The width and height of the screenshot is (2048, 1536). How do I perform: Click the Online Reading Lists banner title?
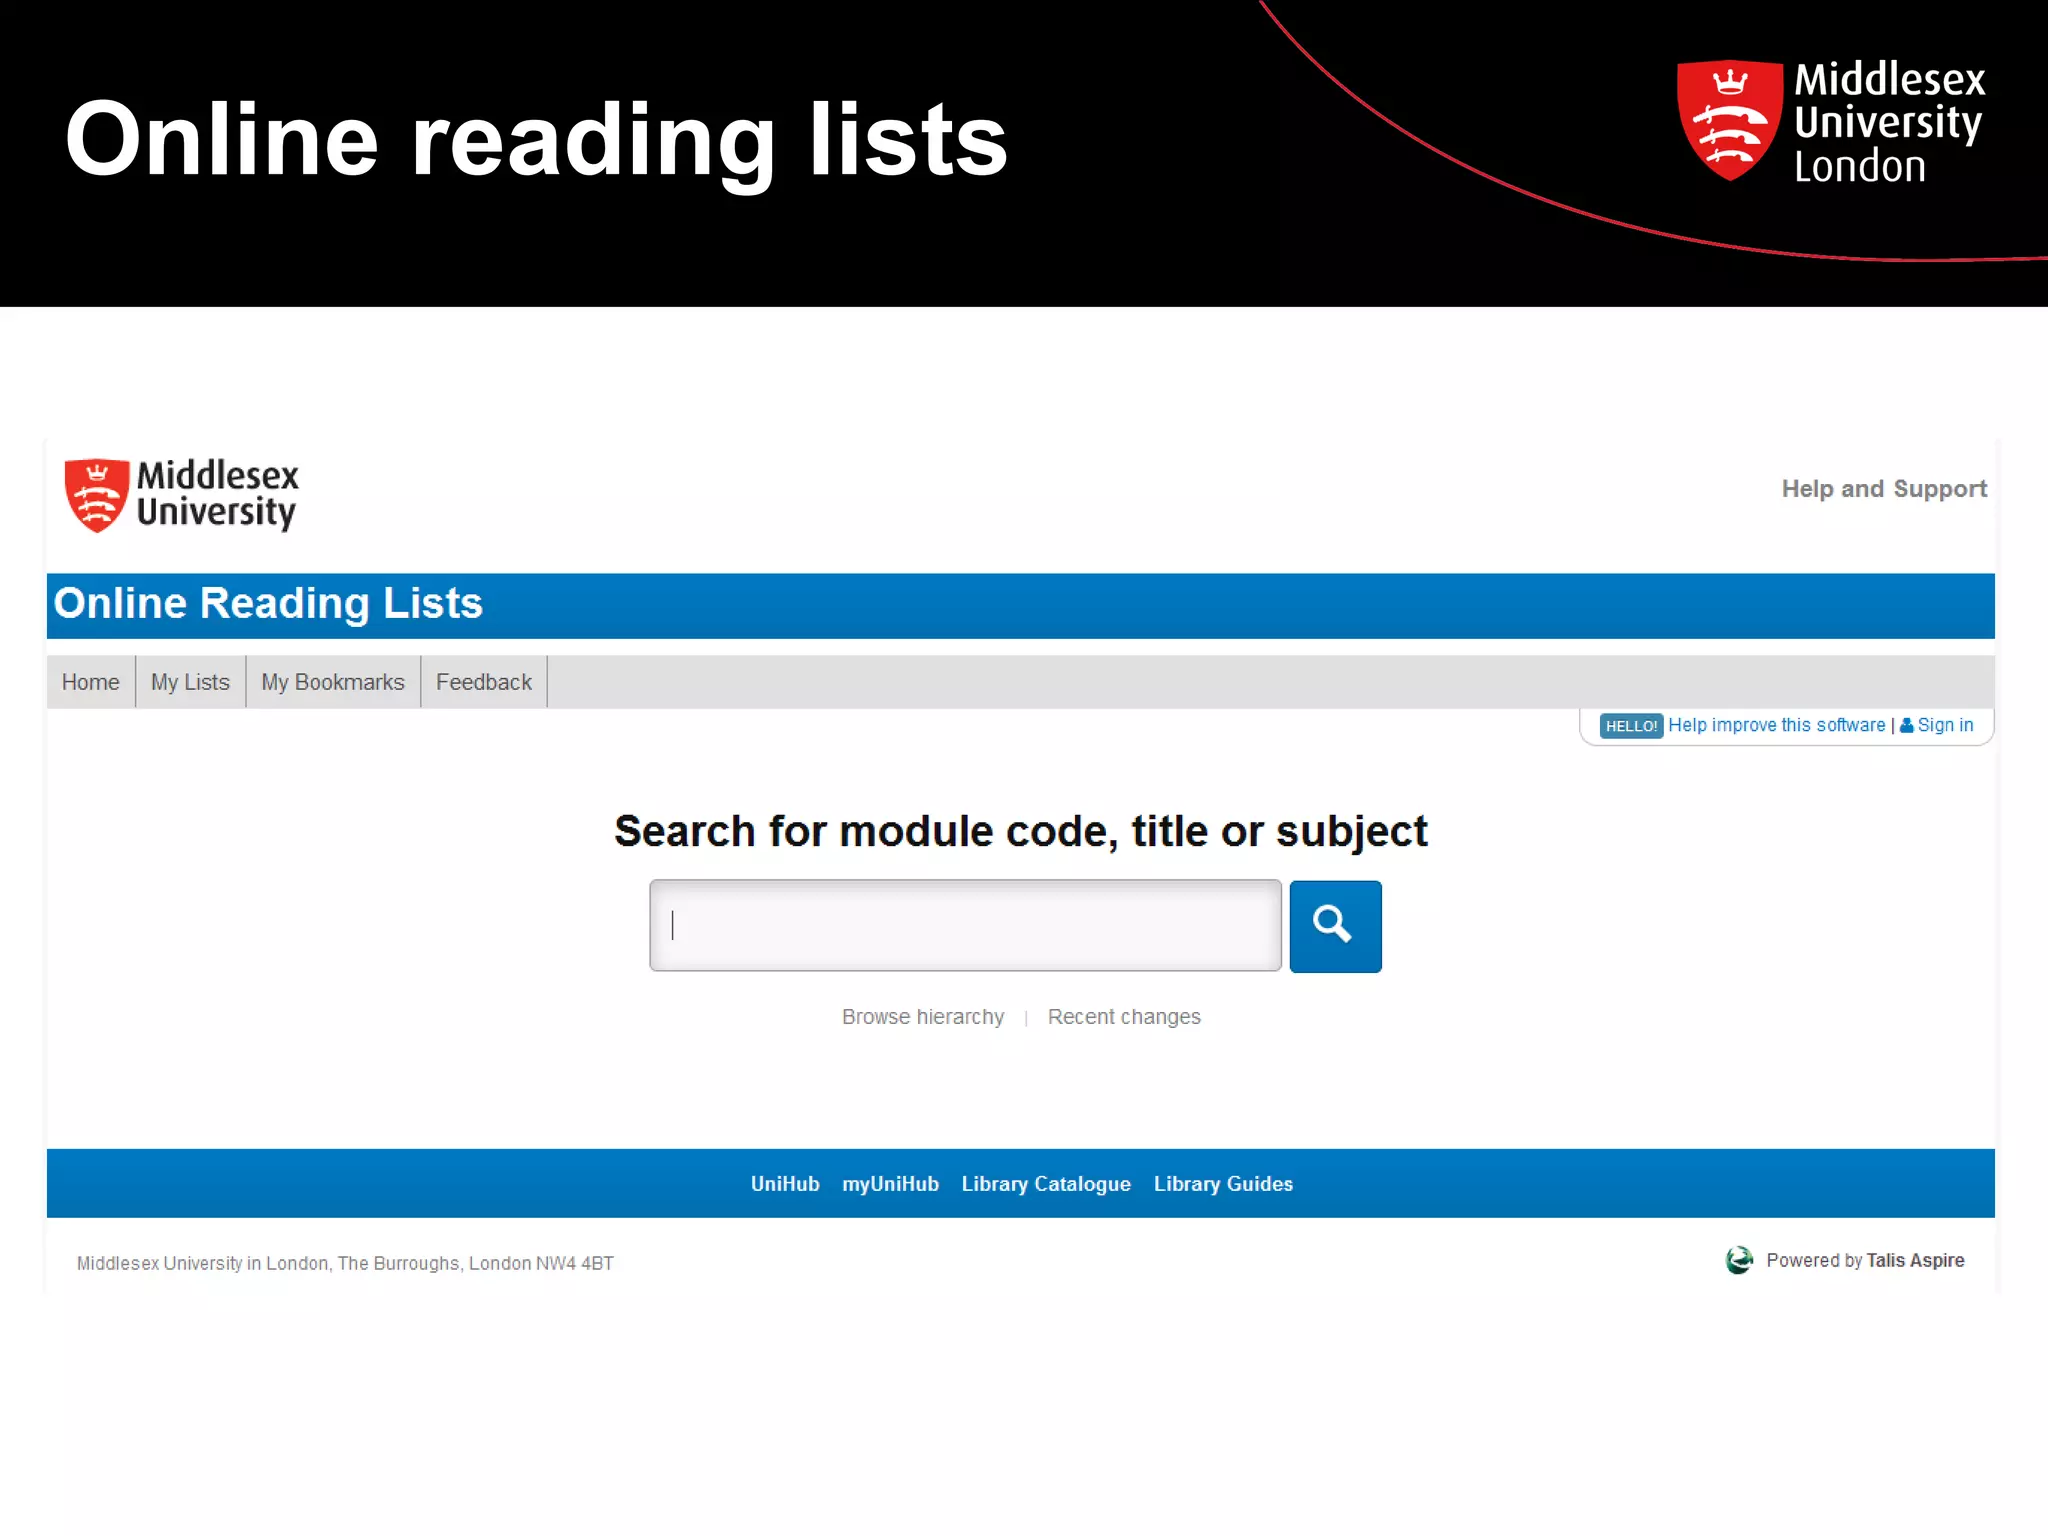tap(268, 604)
